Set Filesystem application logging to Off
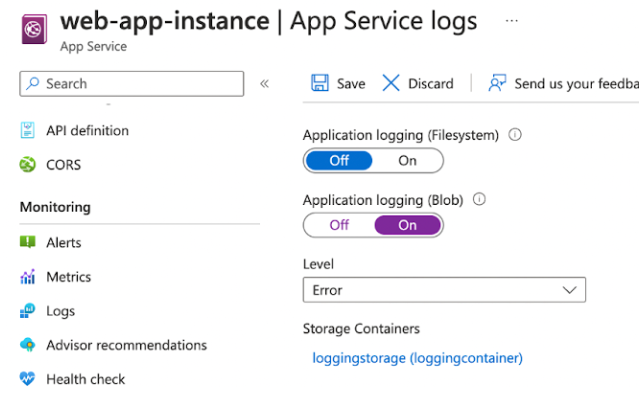 (339, 160)
